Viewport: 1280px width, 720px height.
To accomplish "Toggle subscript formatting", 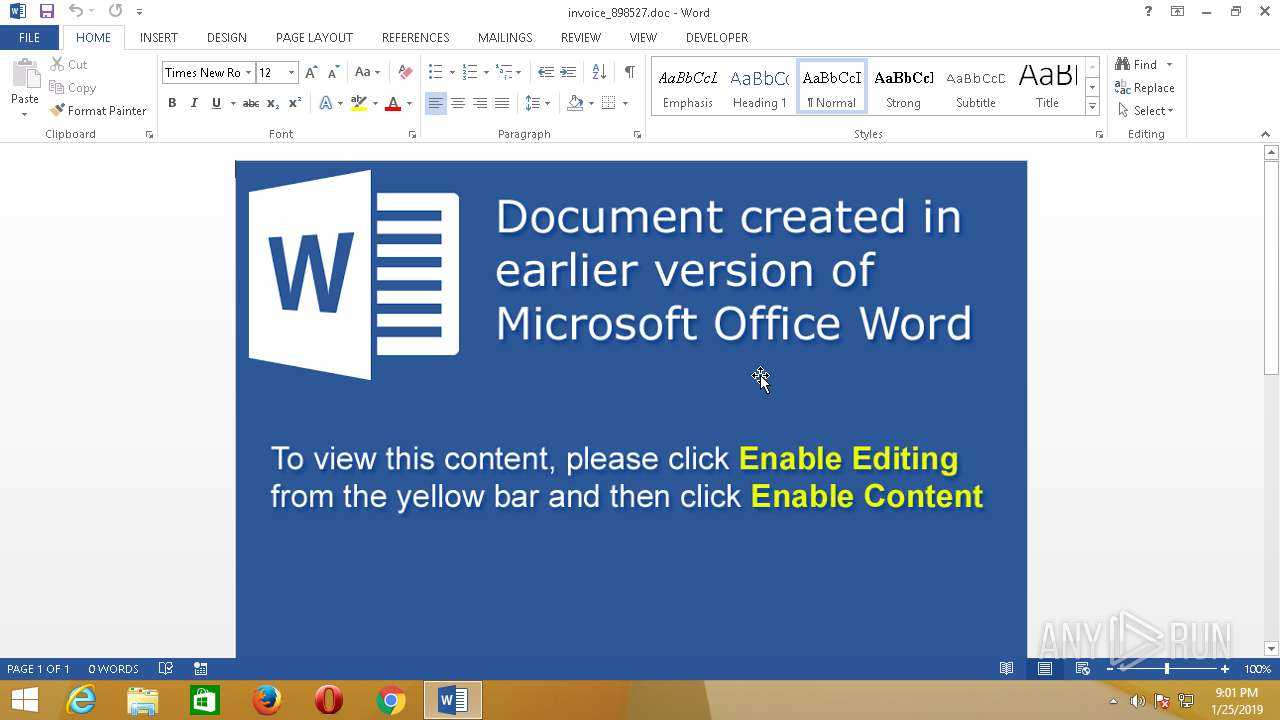I will [x=273, y=103].
